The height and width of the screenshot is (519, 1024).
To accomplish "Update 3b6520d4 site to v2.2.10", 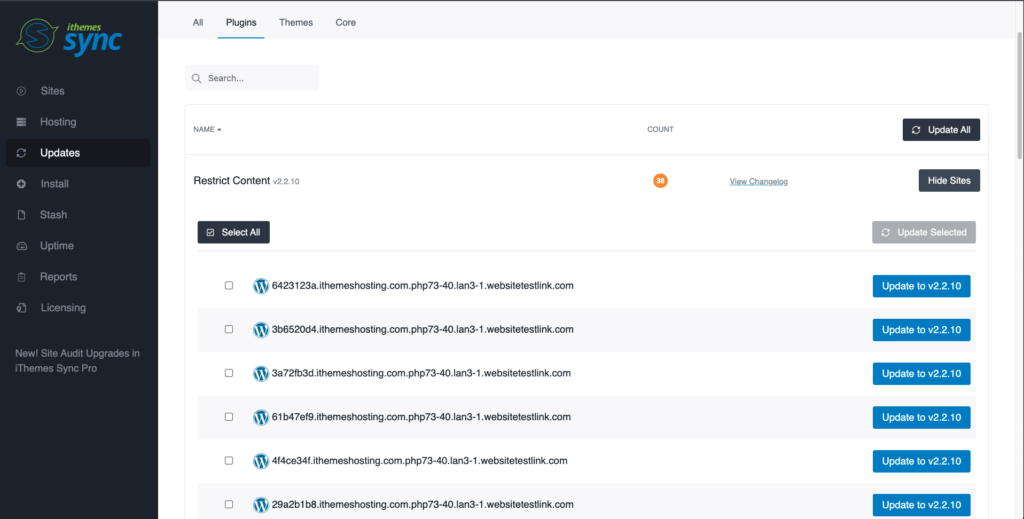I will click(x=921, y=330).
